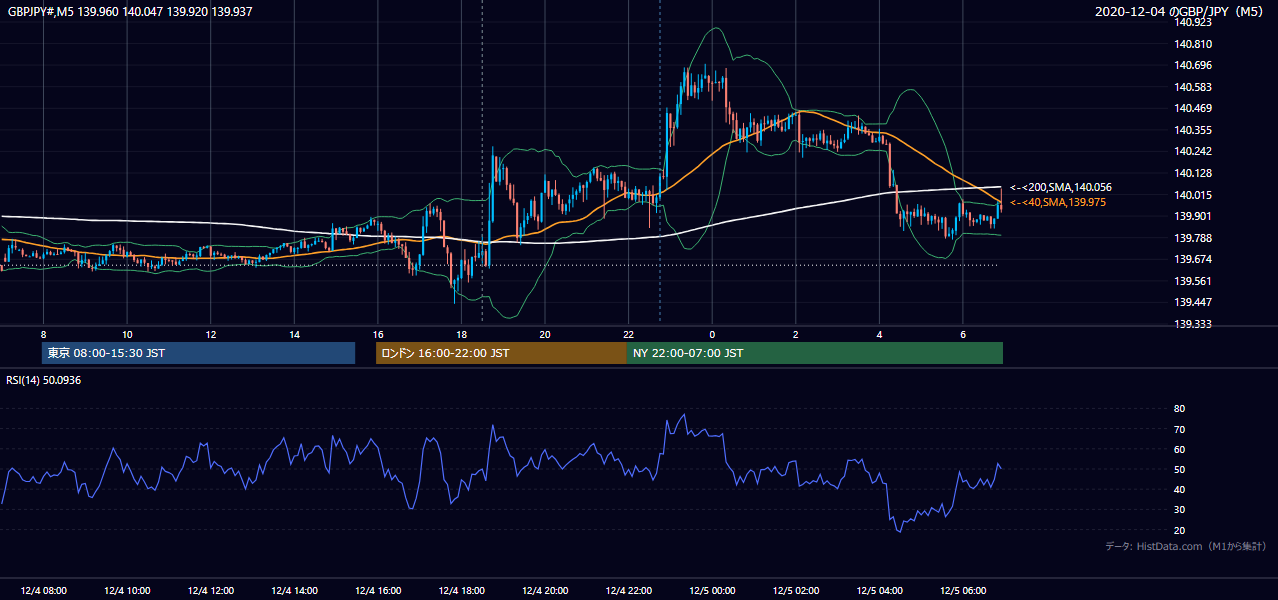
Task: Select hour 22 on the price chart time axis
Action: [628, 333]
